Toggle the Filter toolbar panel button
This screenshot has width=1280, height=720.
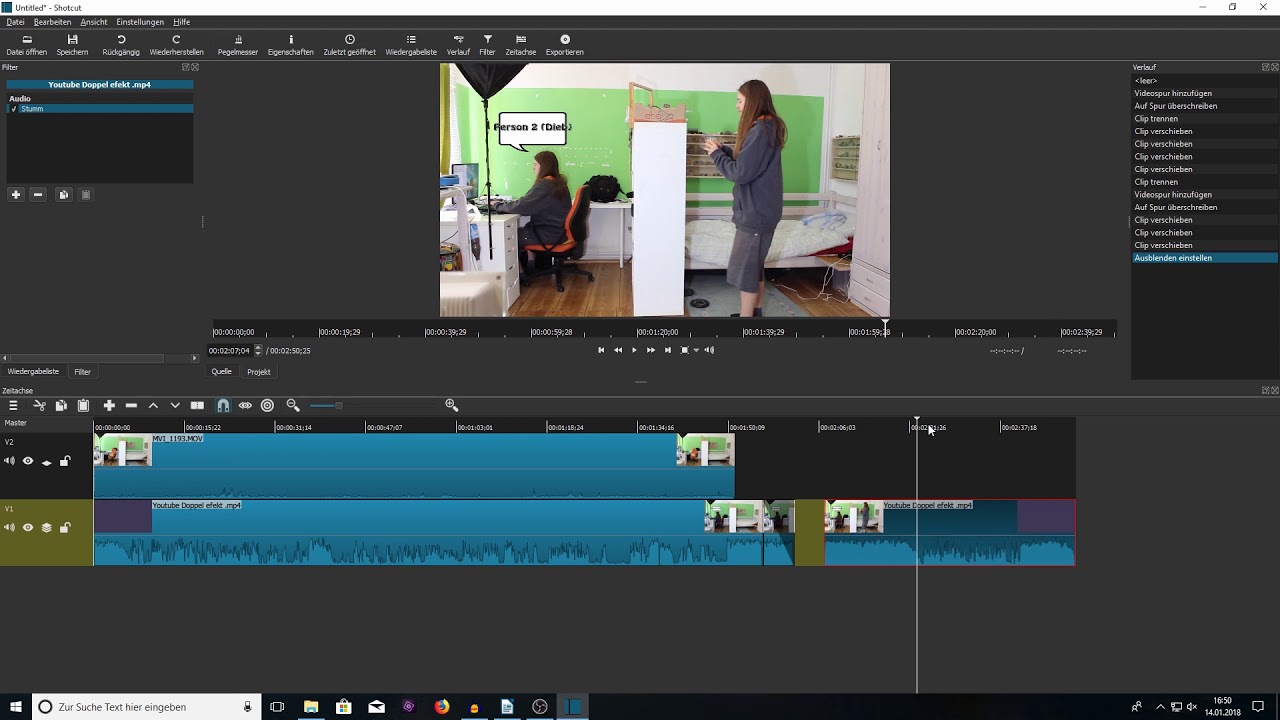point(487,45)
